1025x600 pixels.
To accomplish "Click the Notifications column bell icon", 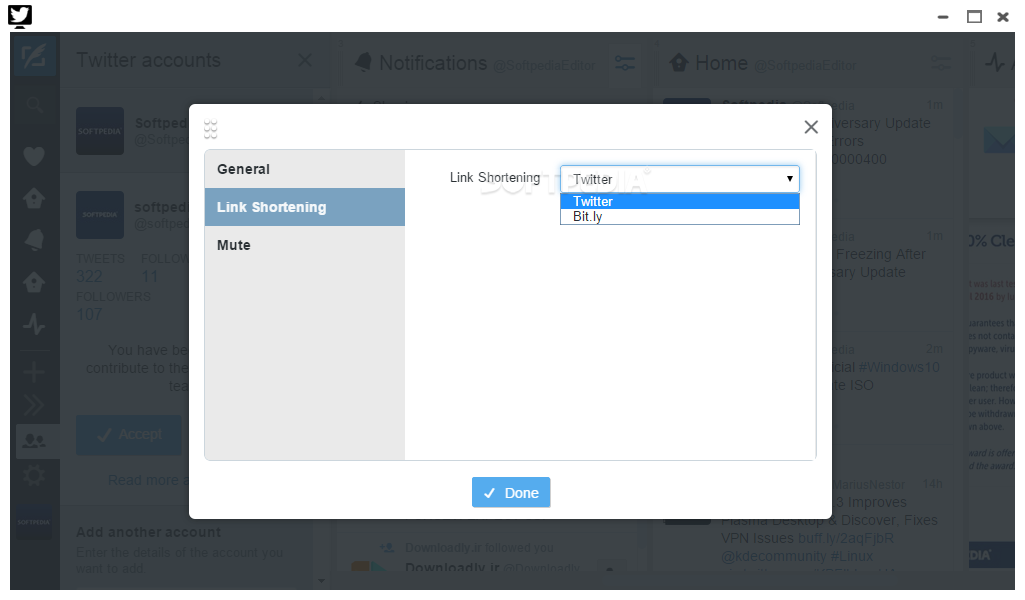I will pyautogui.click(x=363, y=63).
